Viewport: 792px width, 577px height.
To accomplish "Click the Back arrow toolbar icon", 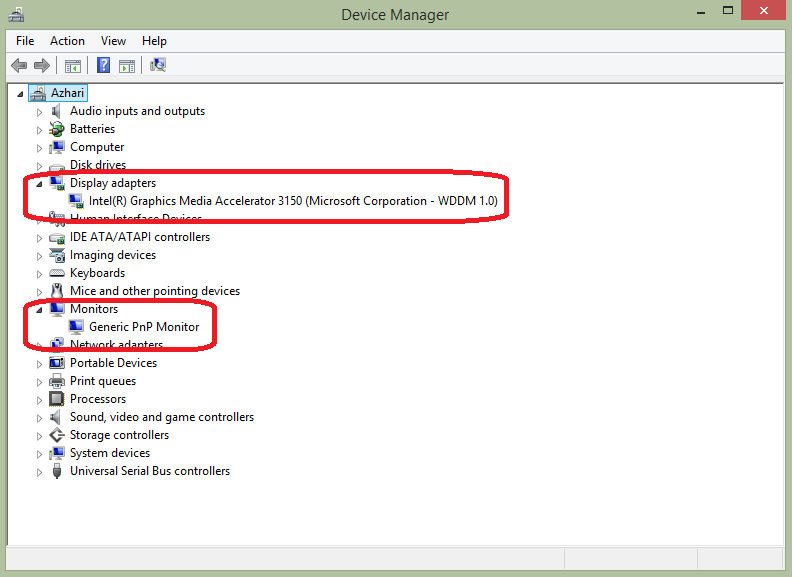I will pyautogui.click(x=19, y=65).
